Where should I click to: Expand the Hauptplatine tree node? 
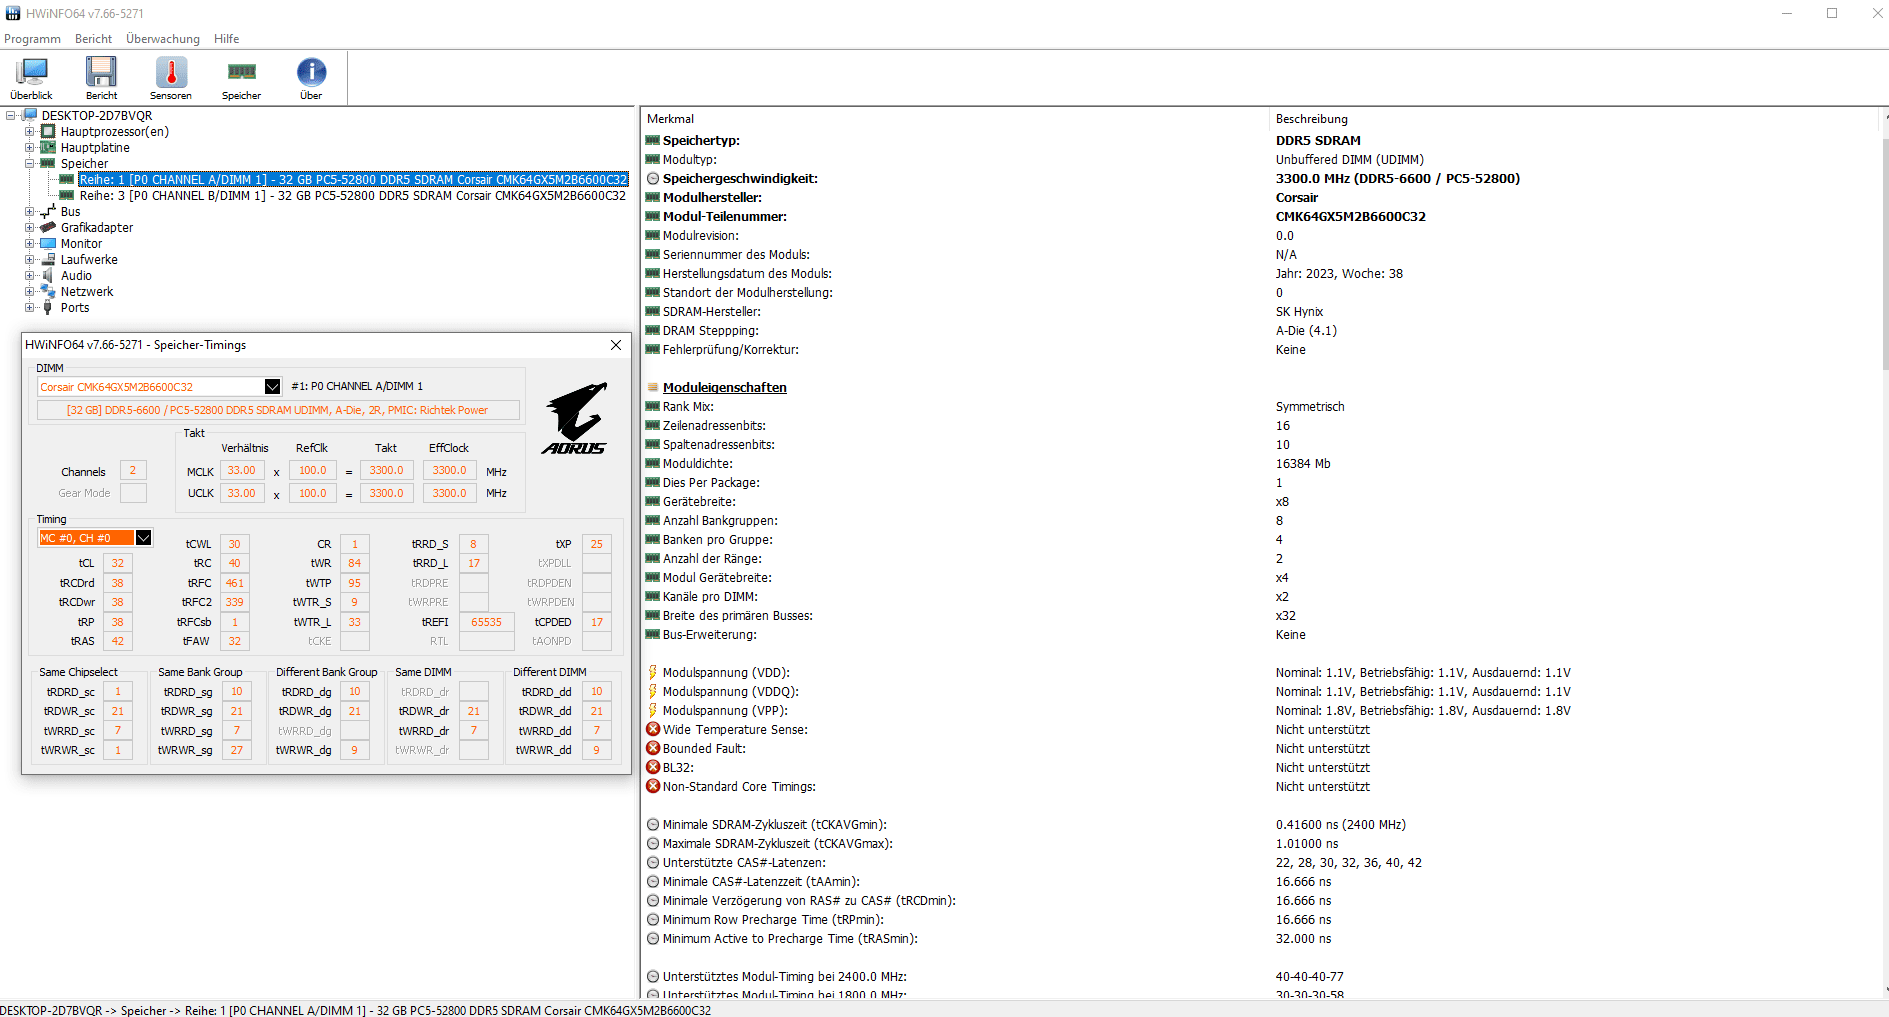[x=29, y=148]
